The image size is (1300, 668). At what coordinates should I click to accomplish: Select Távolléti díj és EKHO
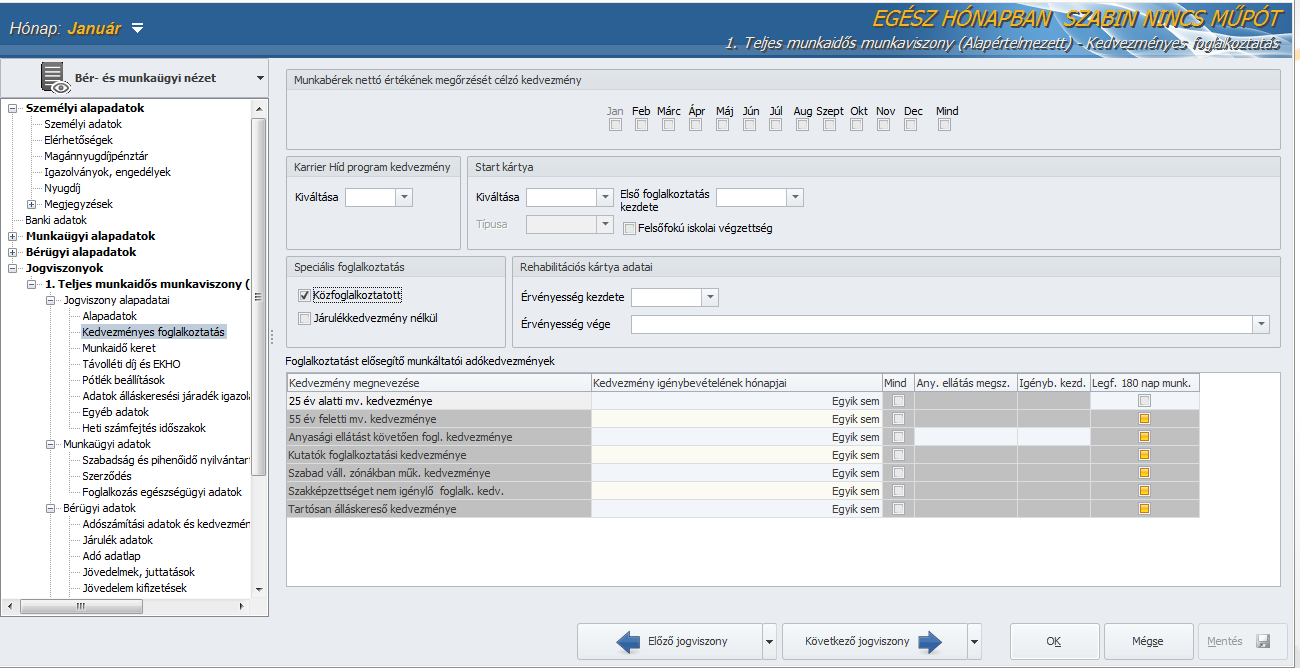pyautogui.click(x=131, y=364)
